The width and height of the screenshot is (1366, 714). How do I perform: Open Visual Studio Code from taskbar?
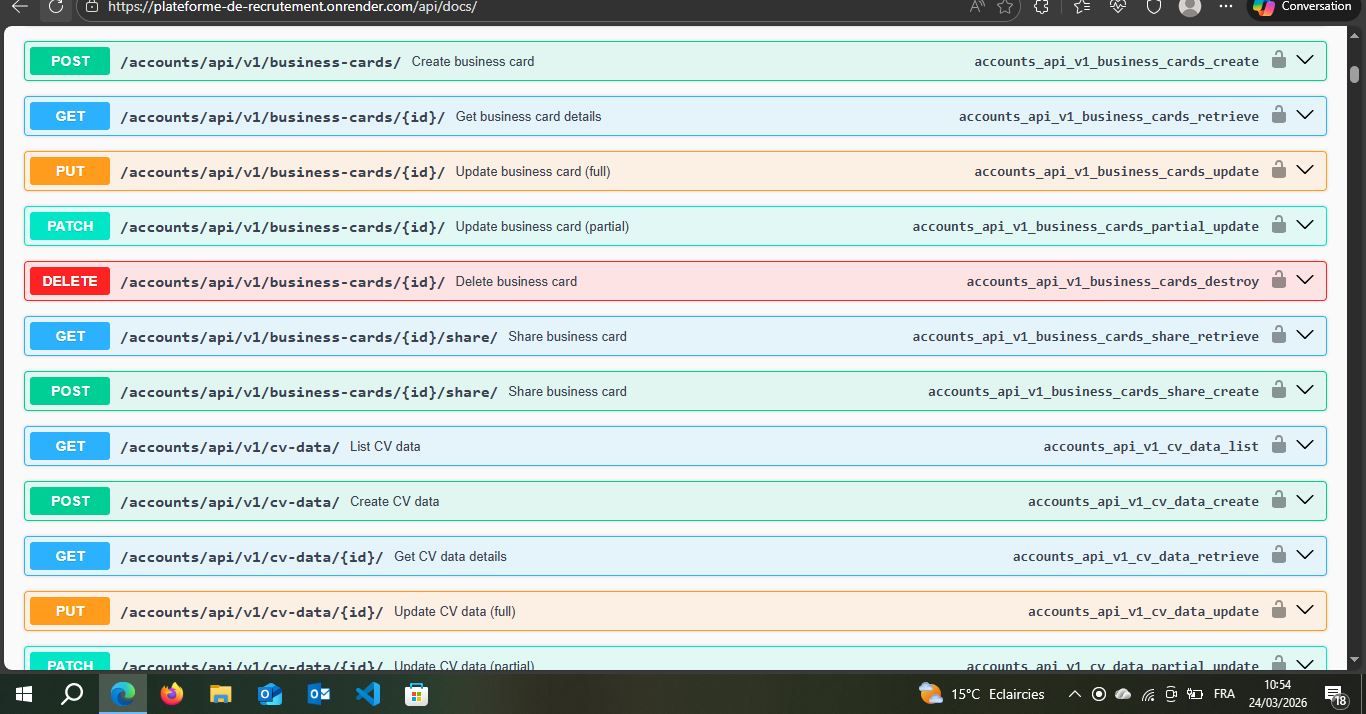[368, 693]
